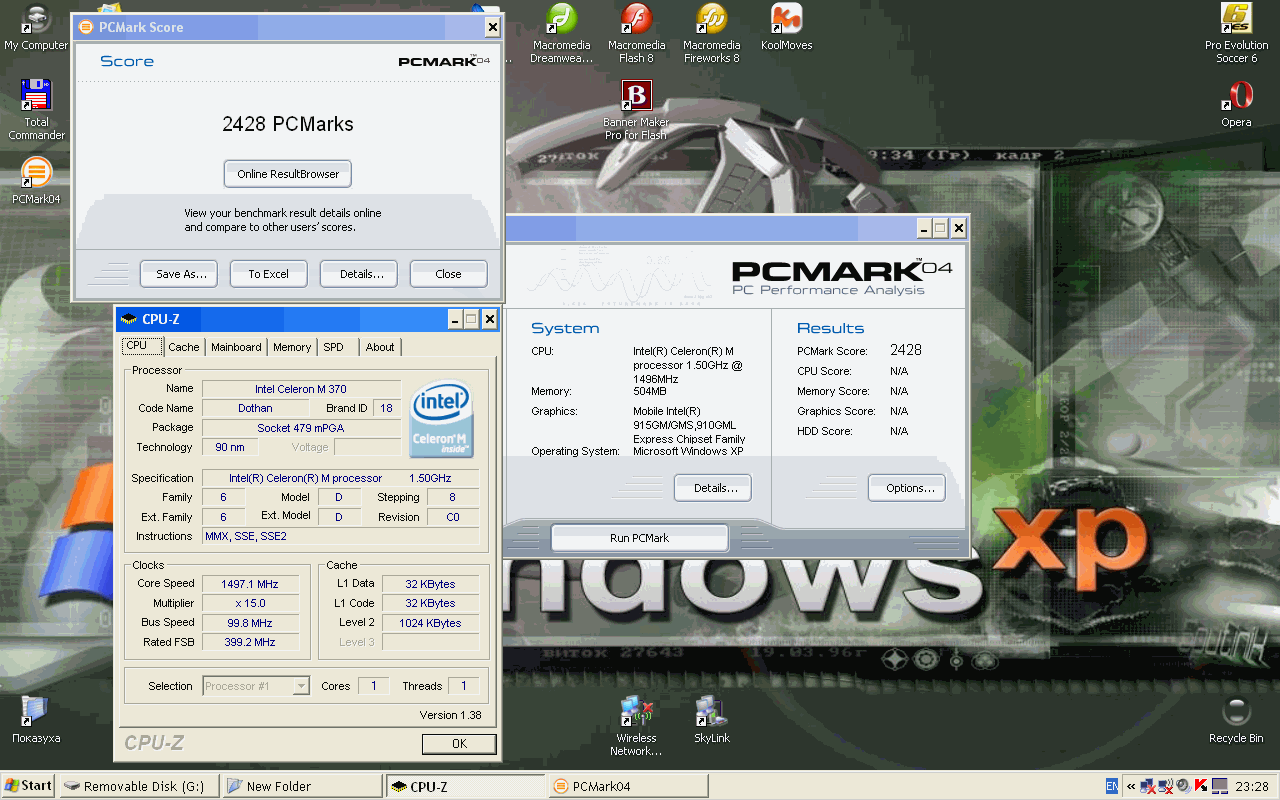Click the Code Name value Dothan
The height and width of the screenshot is (800, 1280).
click(255, 408)
